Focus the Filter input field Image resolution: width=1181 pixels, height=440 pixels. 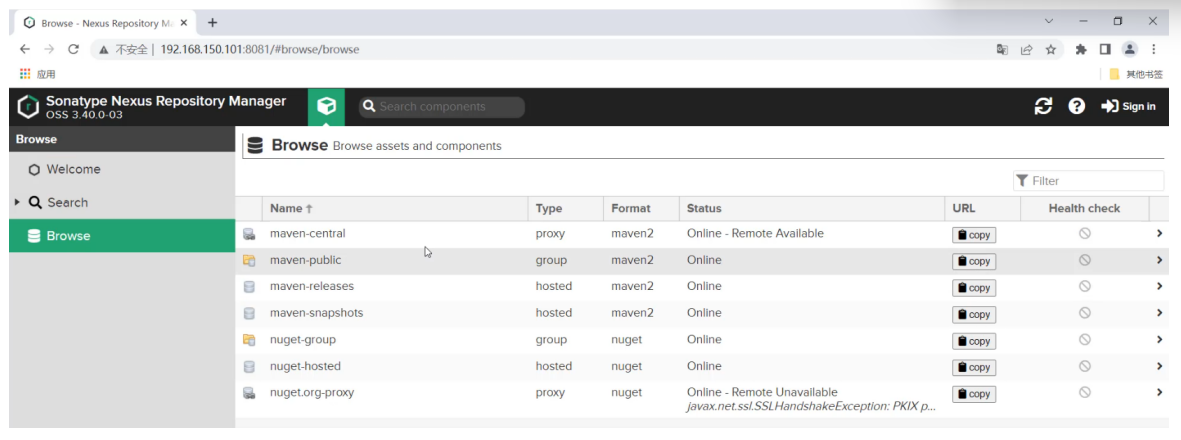[1088, 181]
